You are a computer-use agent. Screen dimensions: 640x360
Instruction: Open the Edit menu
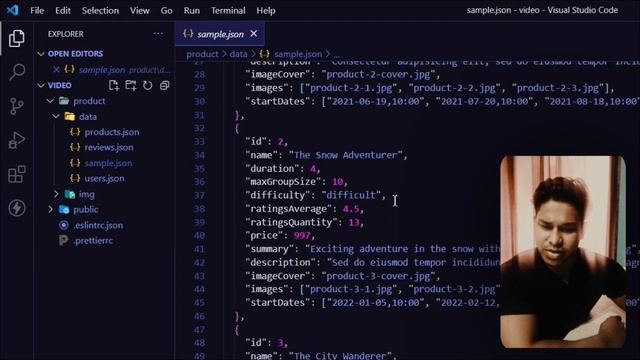click(x=62, y=10)
